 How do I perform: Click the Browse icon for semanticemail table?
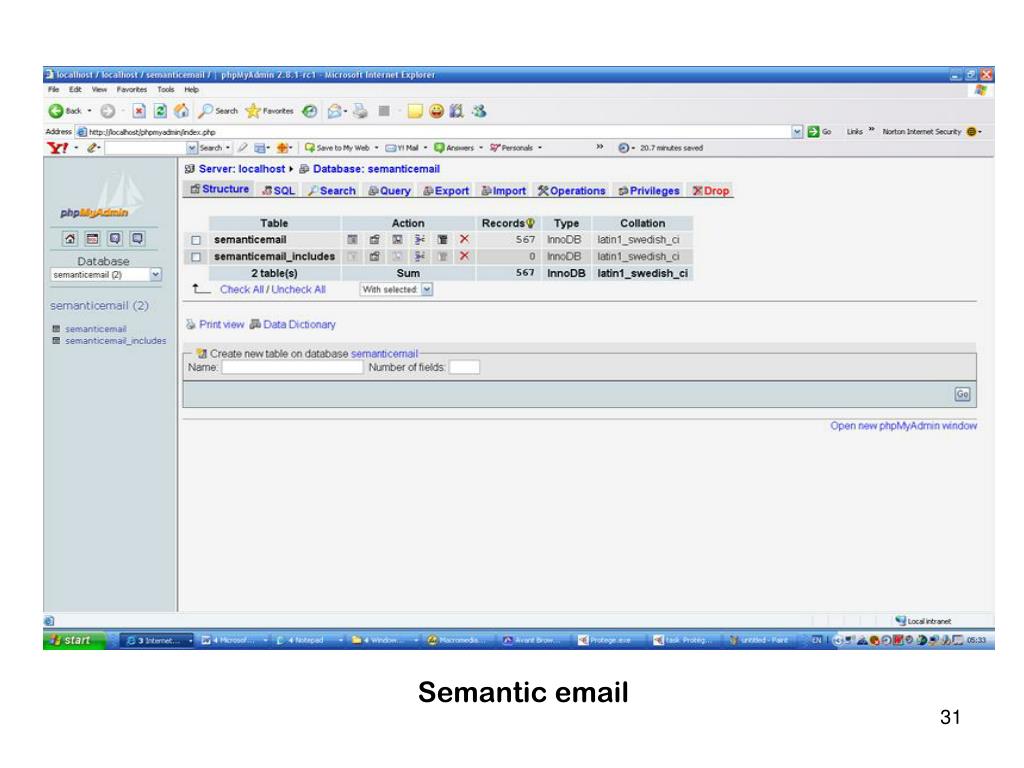point(353,240)
